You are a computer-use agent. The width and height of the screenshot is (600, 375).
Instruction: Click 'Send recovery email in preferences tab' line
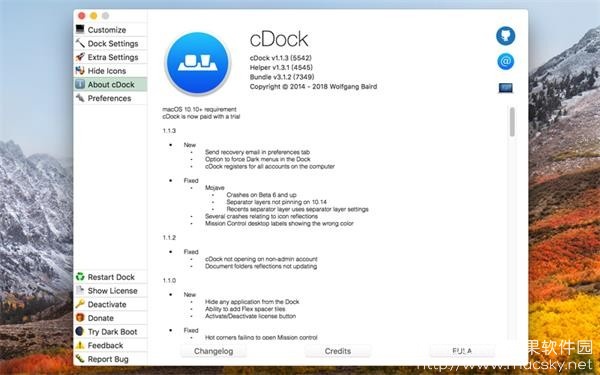point(257,152)
